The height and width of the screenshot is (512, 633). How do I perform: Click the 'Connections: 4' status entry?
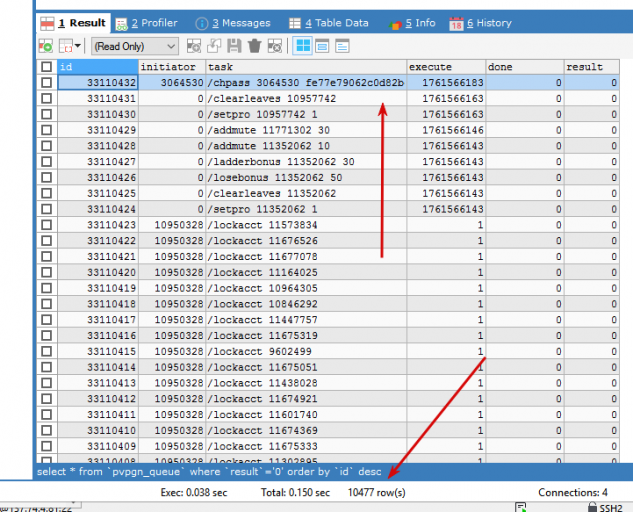click(x=572, y=493)
